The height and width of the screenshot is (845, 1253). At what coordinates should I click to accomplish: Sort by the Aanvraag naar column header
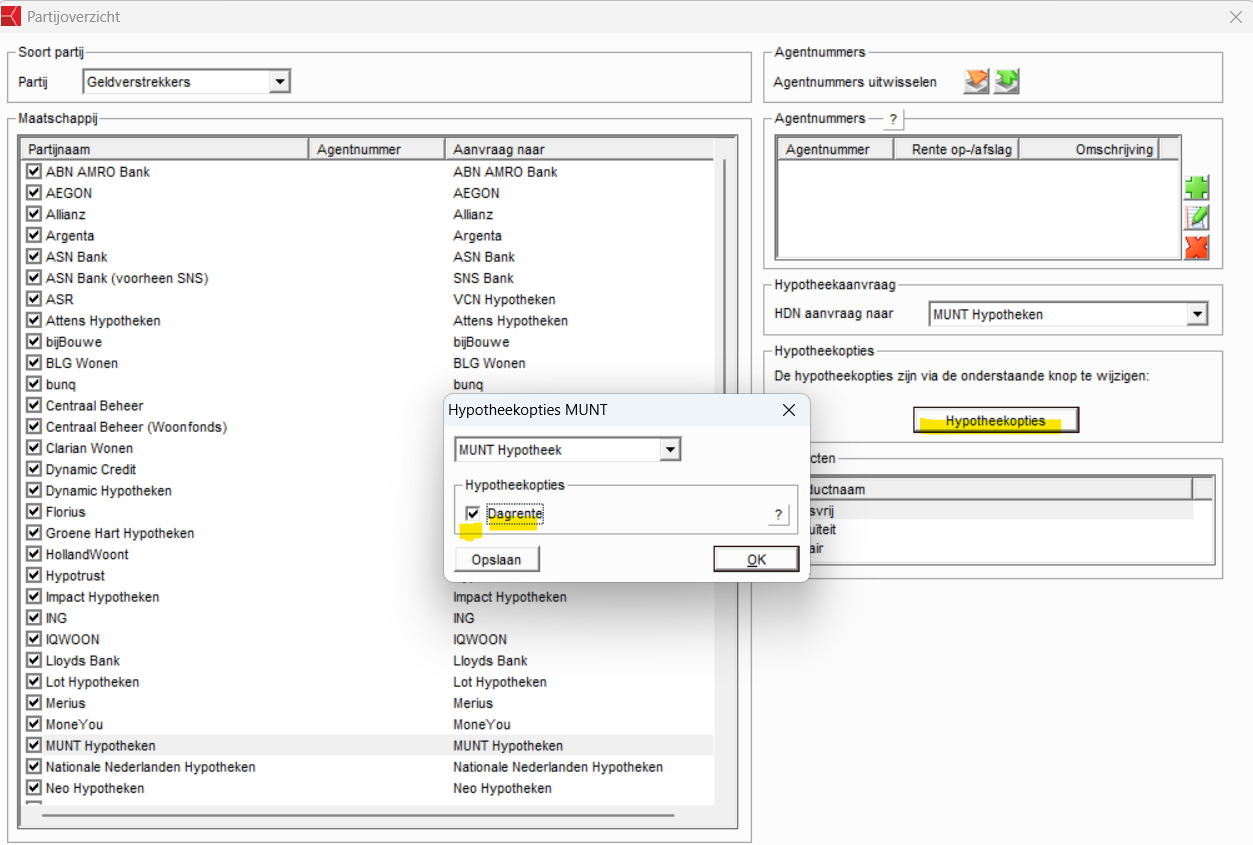[578, 150]
